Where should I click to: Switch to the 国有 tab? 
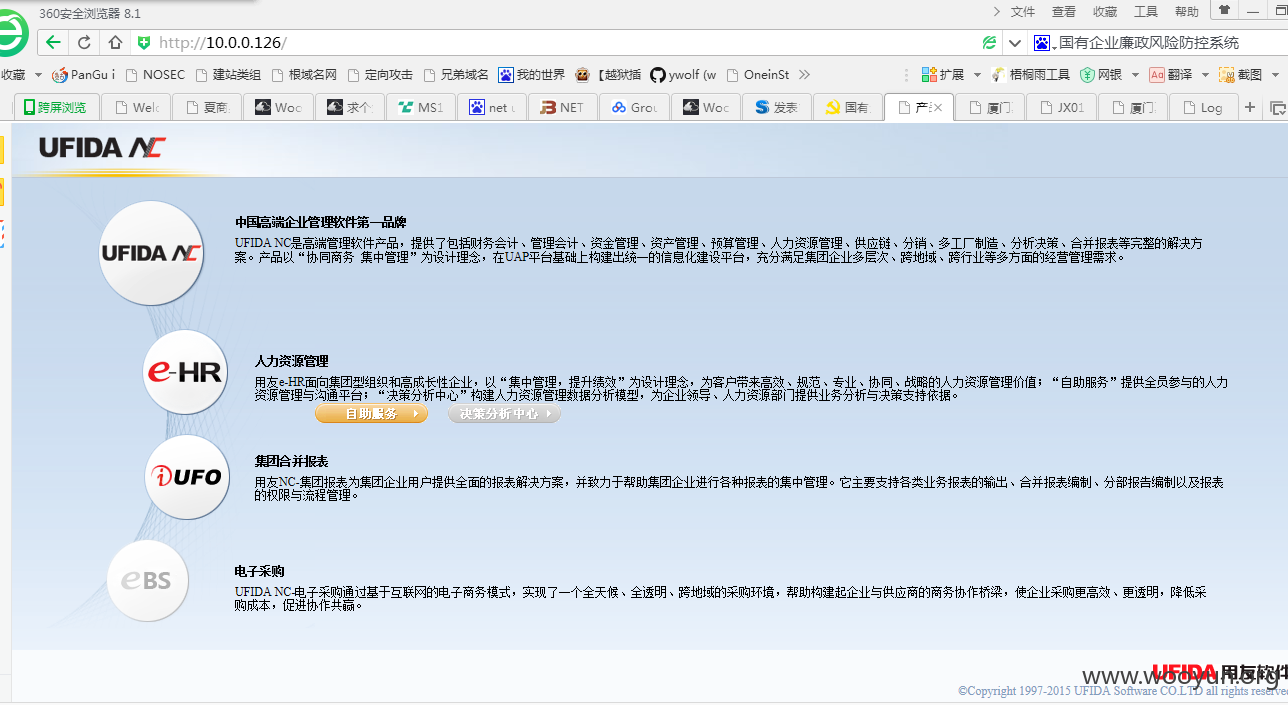point(847,107)
